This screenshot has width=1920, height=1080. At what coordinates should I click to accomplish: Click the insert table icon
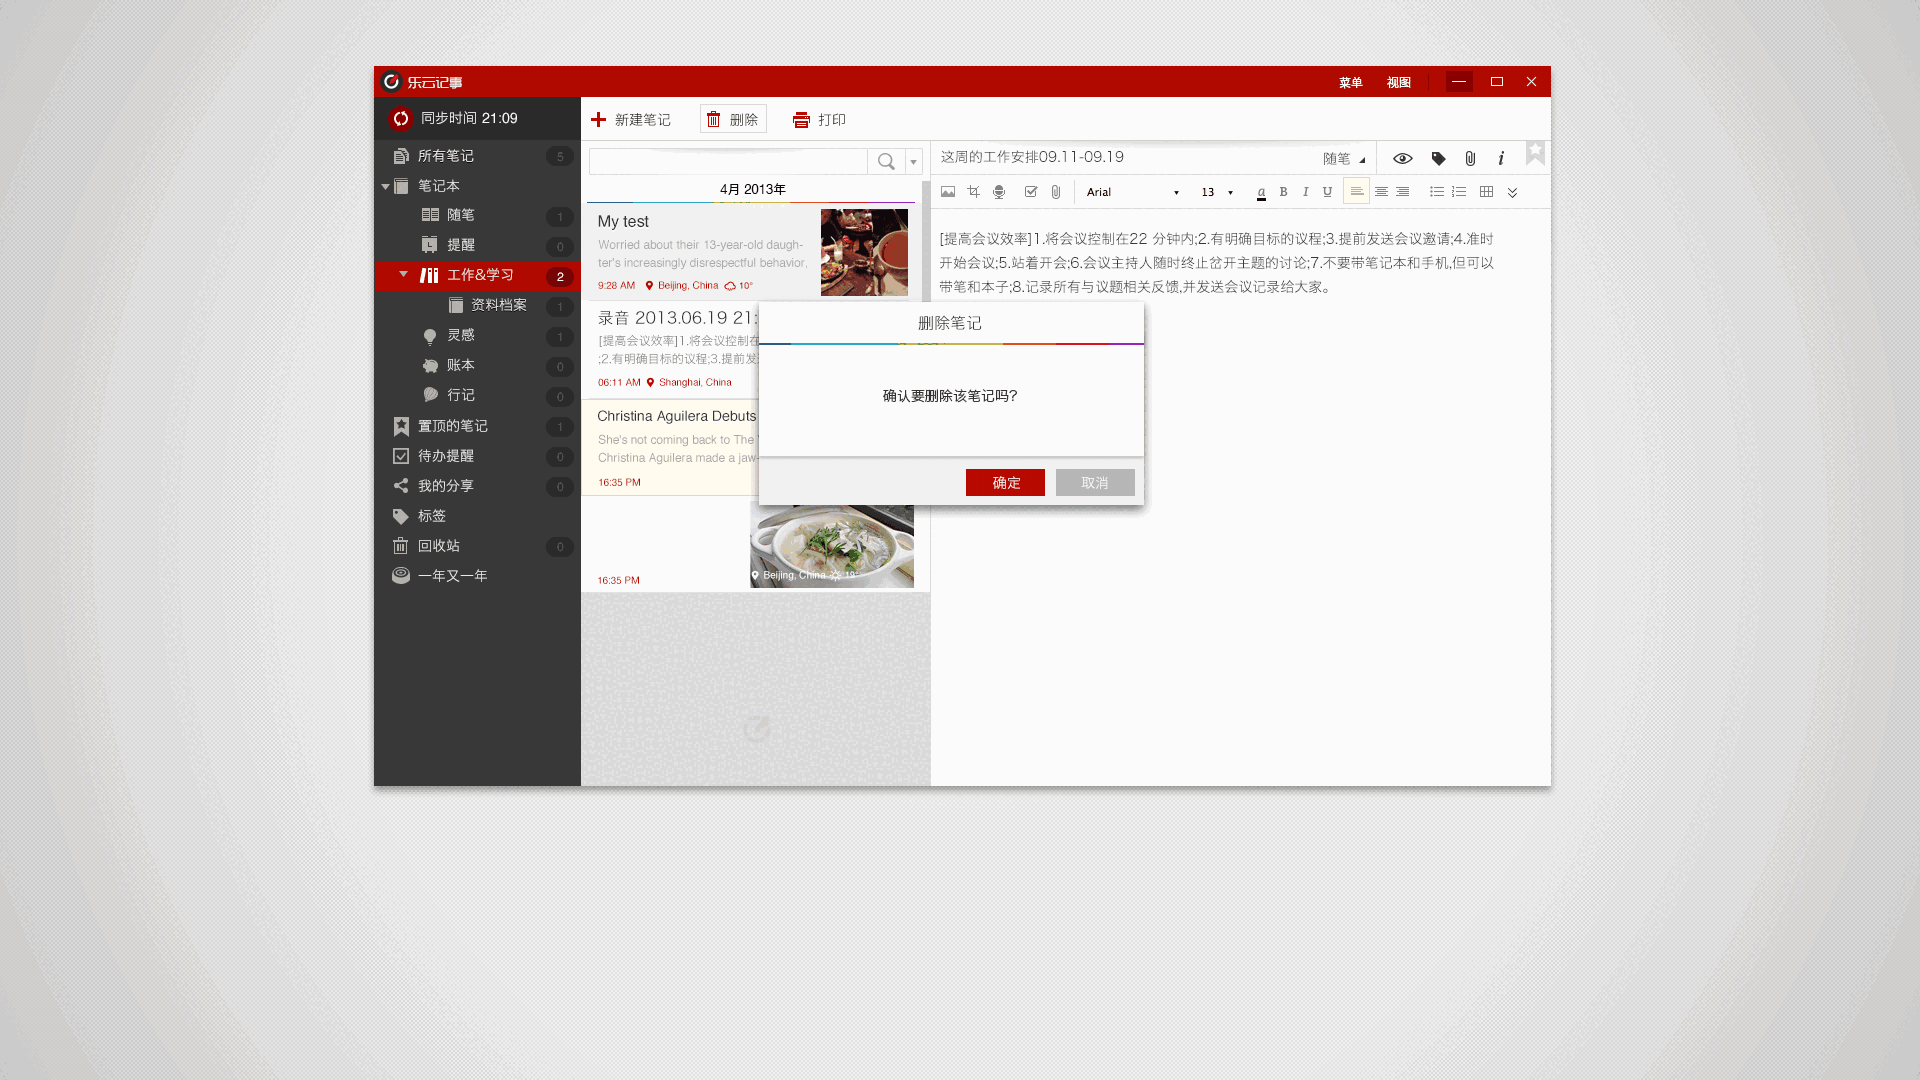[x=1486, y=192]
